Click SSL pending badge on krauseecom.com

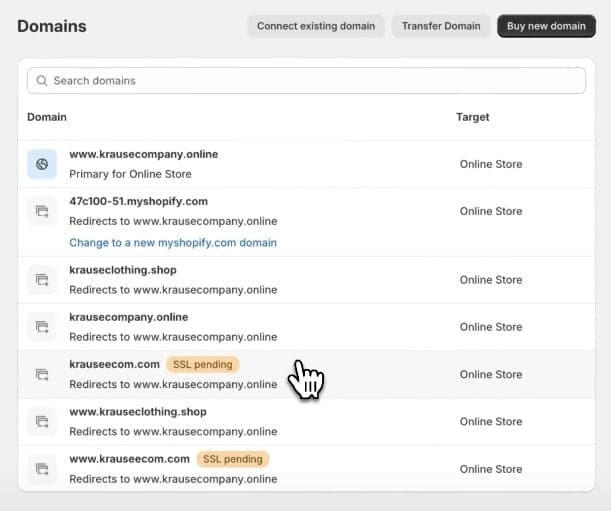[x=203, y=364]
